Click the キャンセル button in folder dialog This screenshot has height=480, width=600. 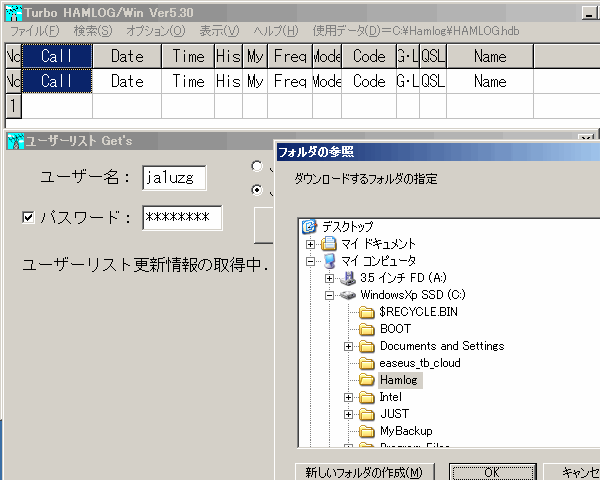(x=572, y=472)
